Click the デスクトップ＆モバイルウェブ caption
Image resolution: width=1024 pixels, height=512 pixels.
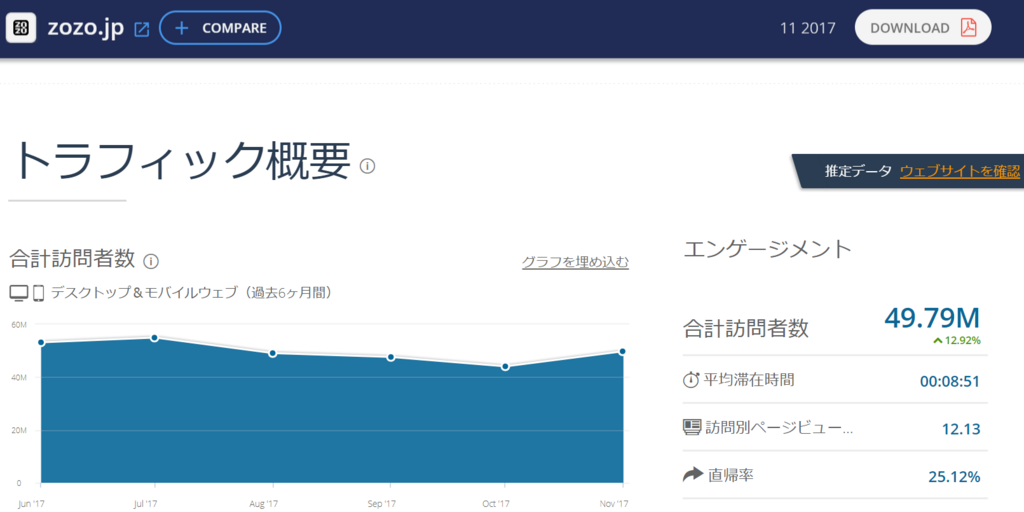pyautogui.click(x=193, y=293)
